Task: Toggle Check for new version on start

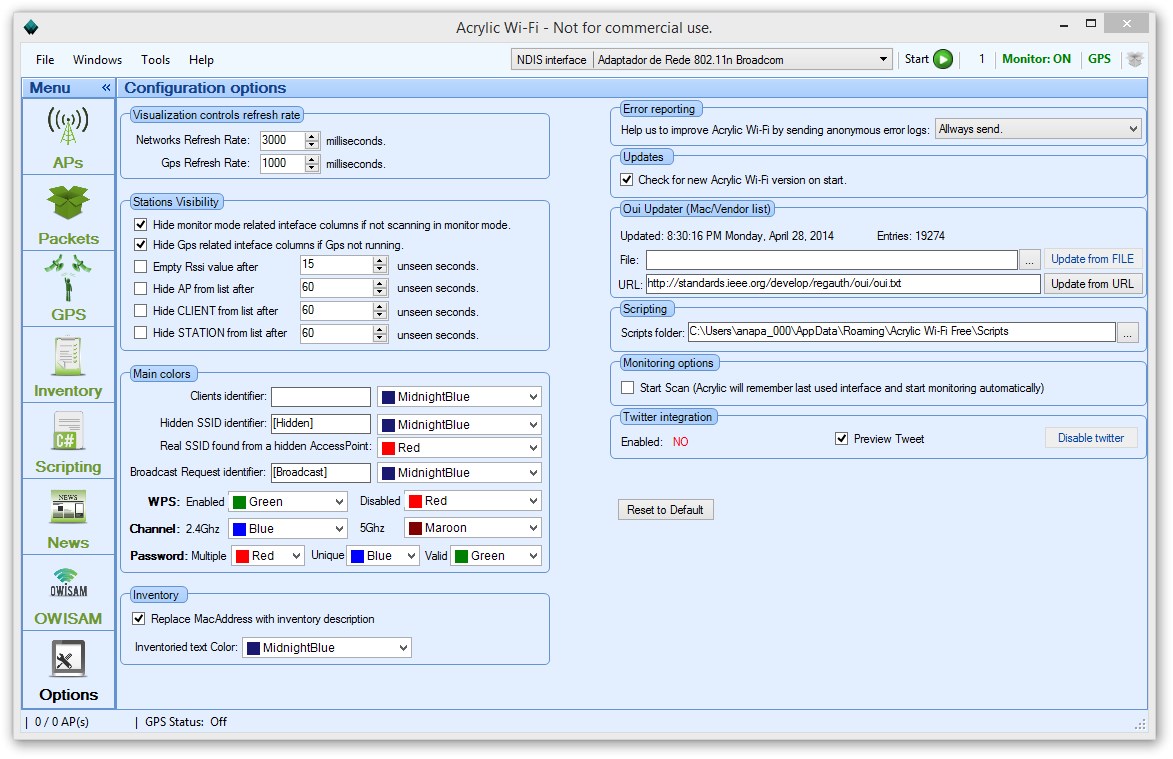Action: [x=627, y=179]
